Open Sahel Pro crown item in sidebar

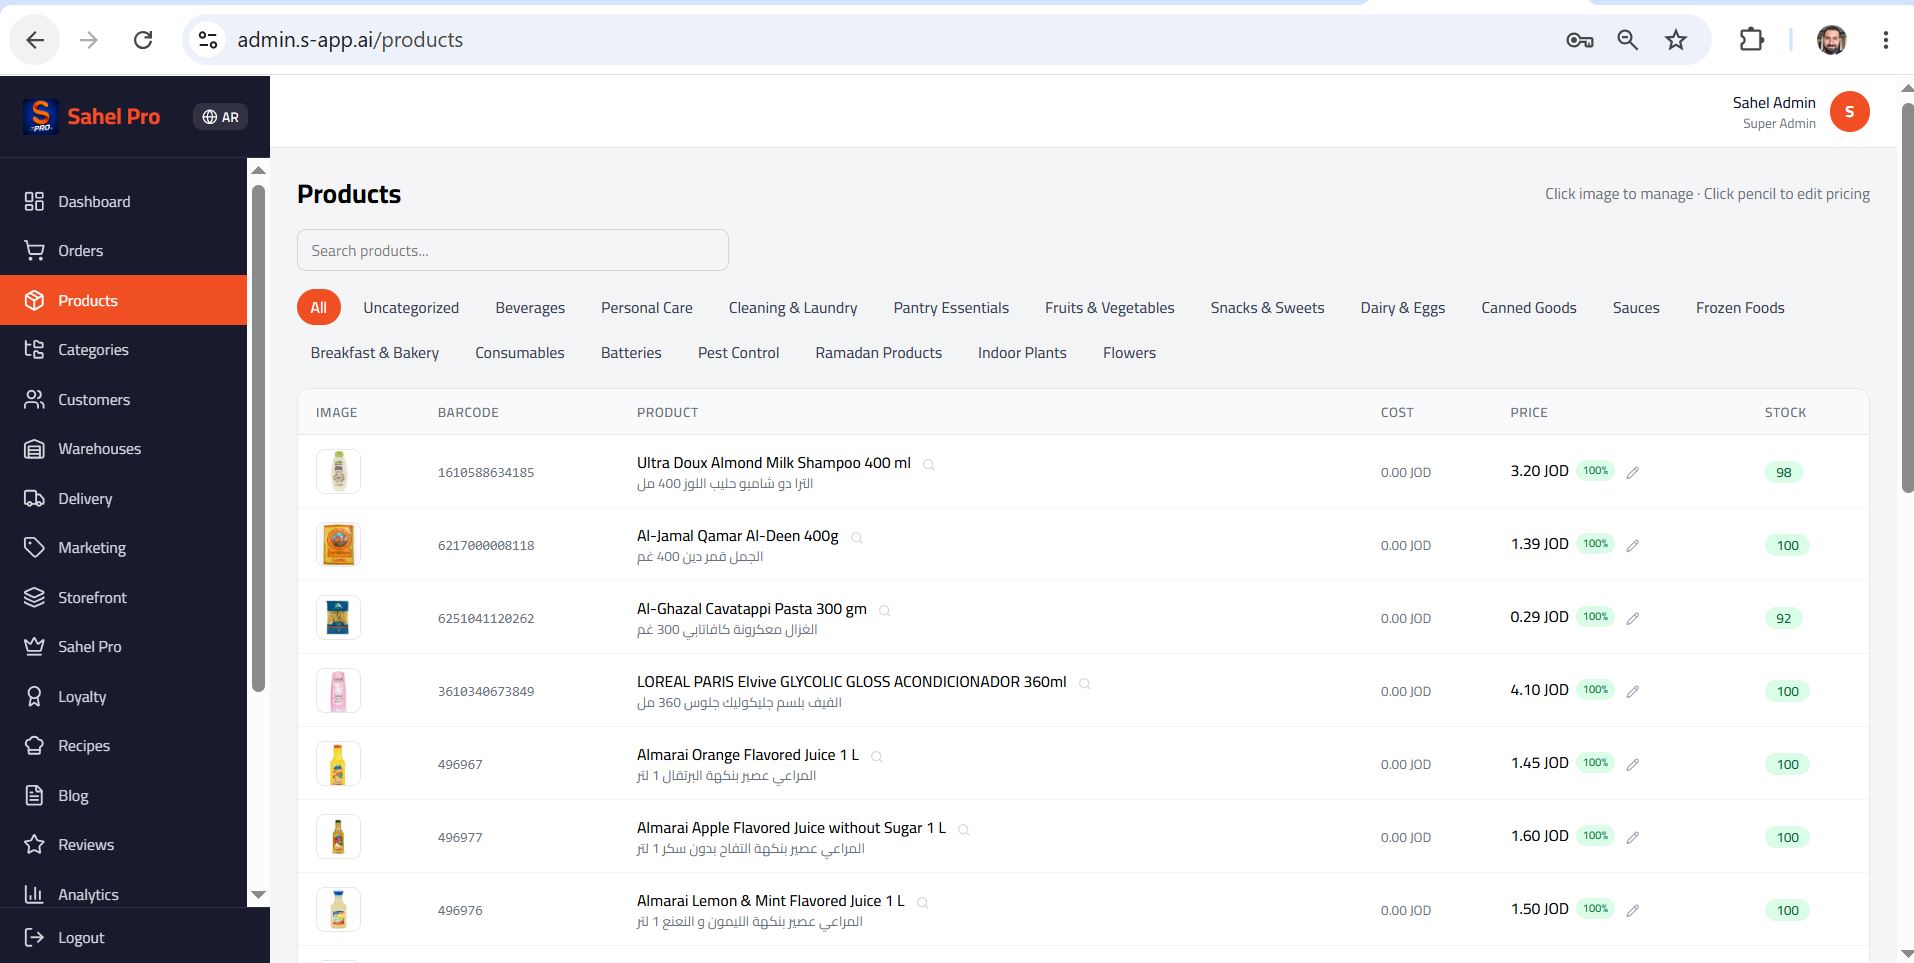click(x=123, y=647)
